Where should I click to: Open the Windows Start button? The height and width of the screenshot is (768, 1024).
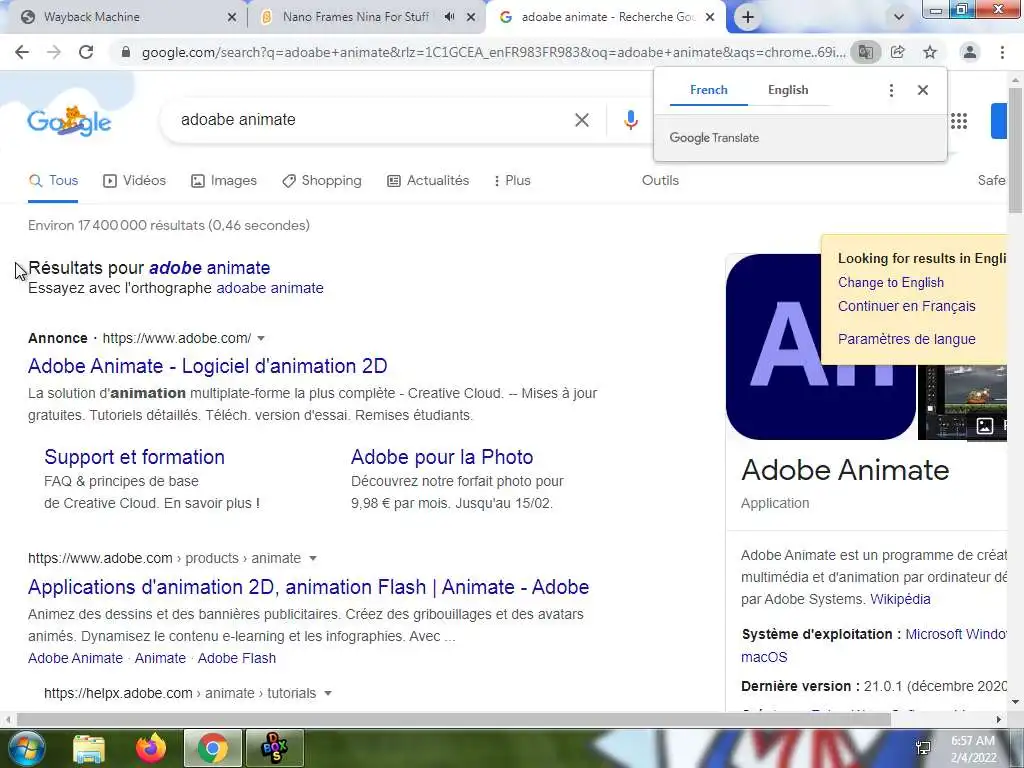point(26,748)
